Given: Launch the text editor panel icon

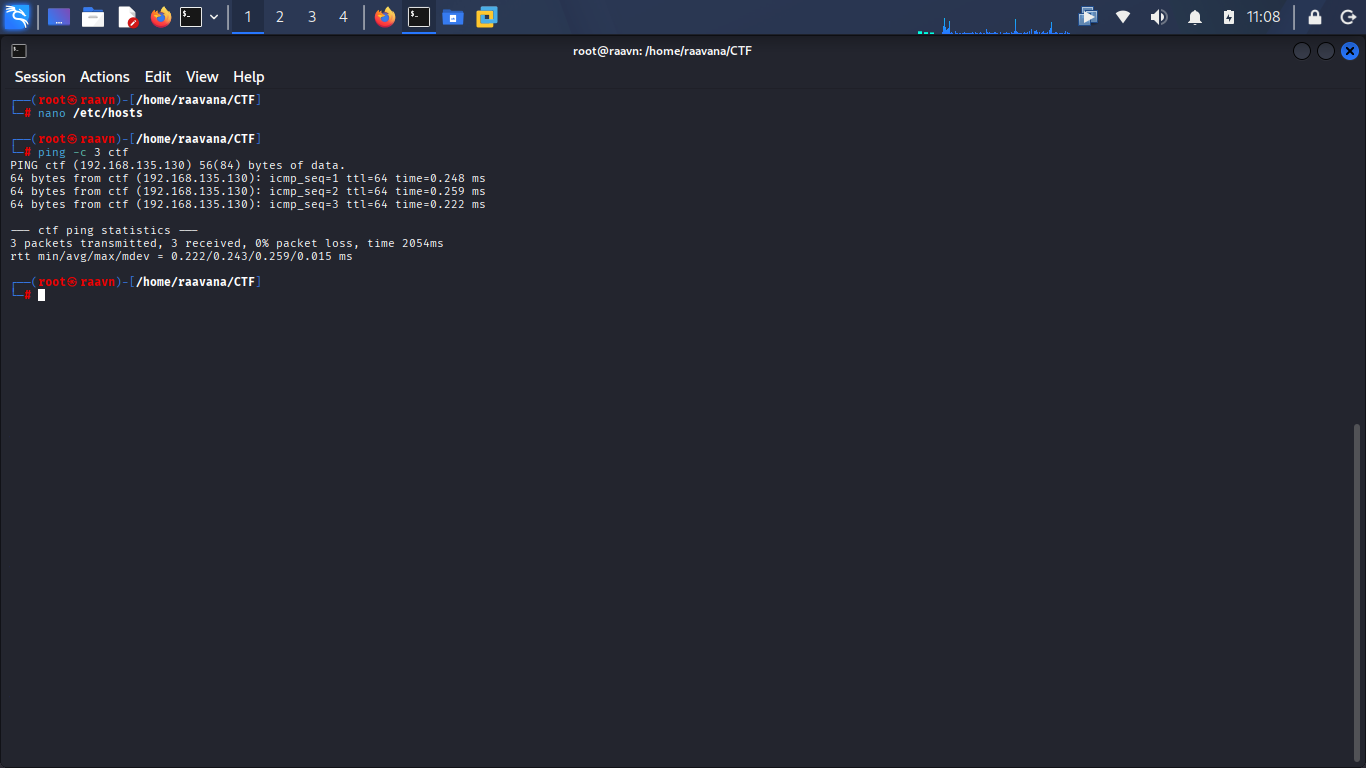Looking at the screenshot, I should click(127, 17).
